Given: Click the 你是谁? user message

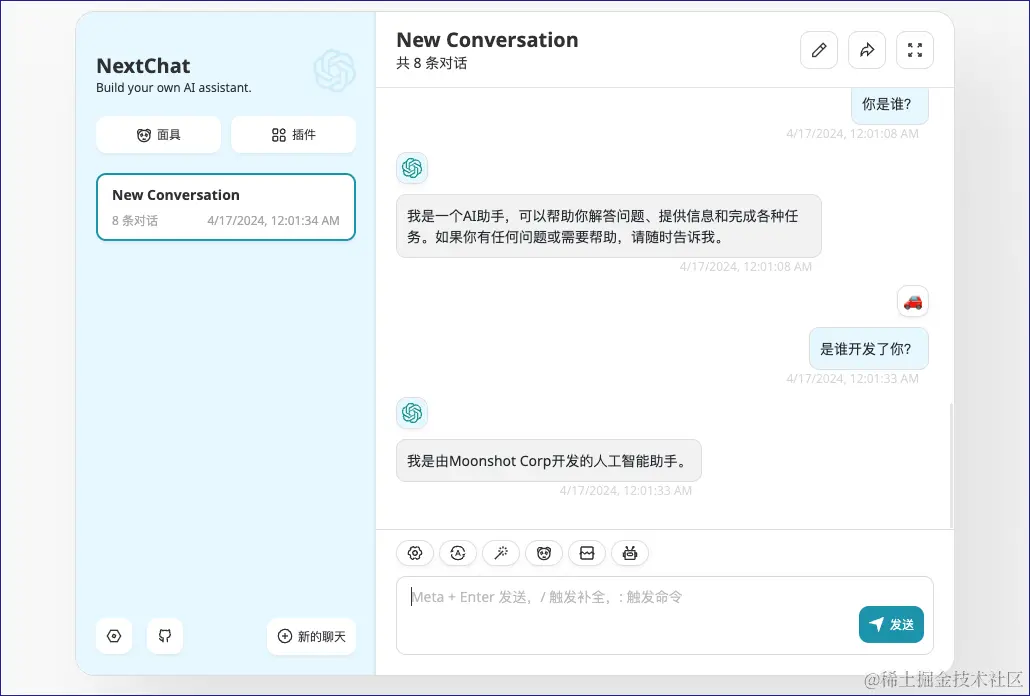Looking at the screenshot, I should [890, 104].
